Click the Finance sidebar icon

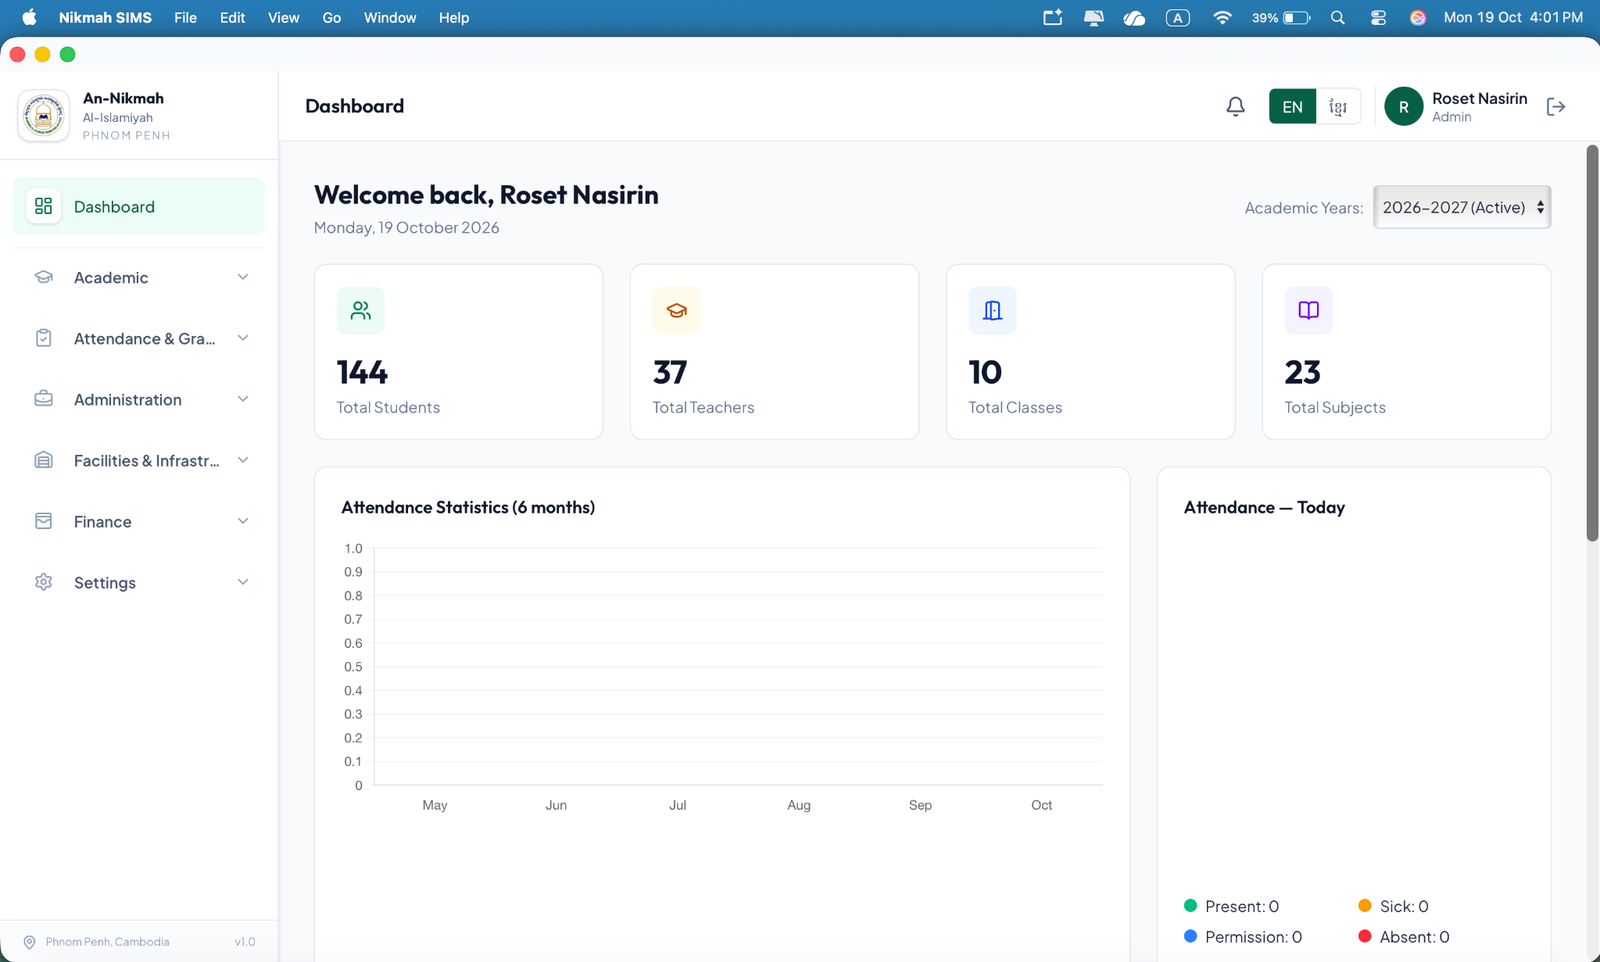point(43,521)
